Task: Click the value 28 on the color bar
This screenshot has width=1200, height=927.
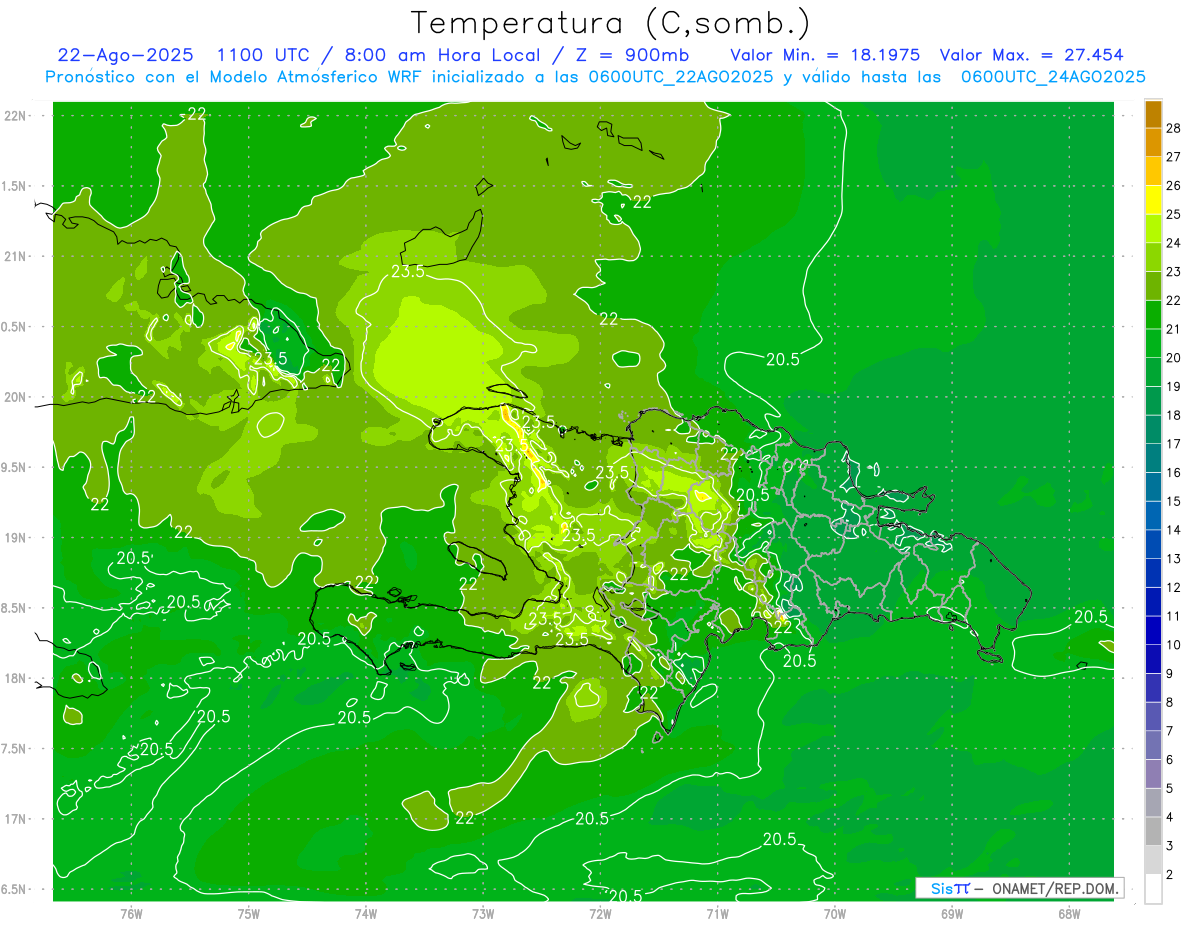Action: (x=1174, y=128)
